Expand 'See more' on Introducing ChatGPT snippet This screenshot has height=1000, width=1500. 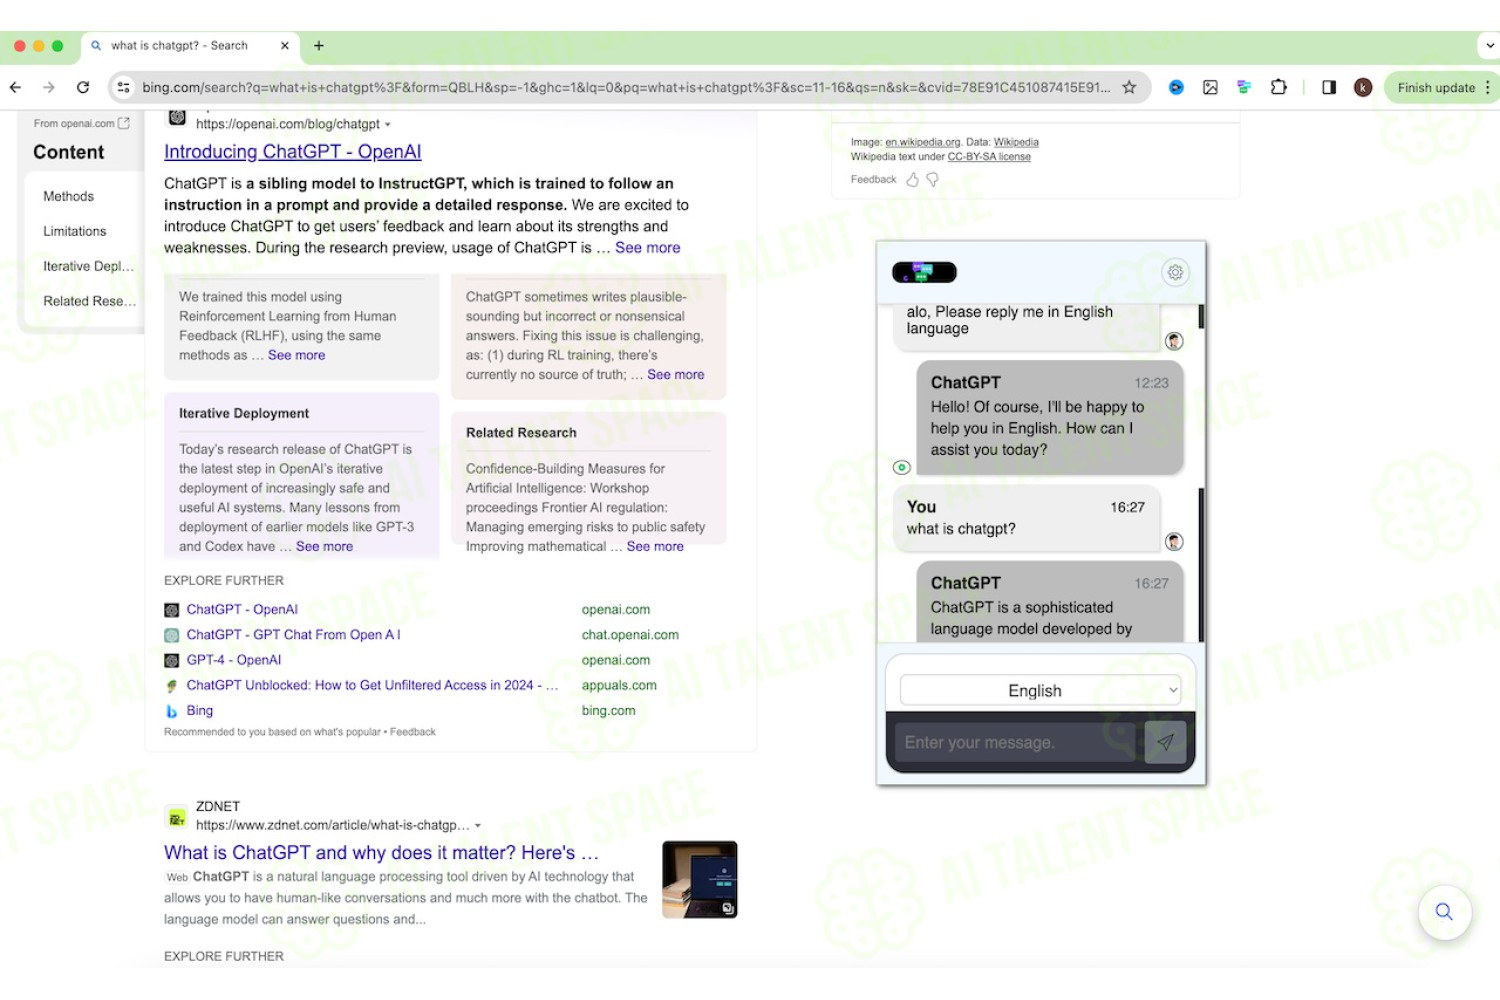[x=647, y=247]
